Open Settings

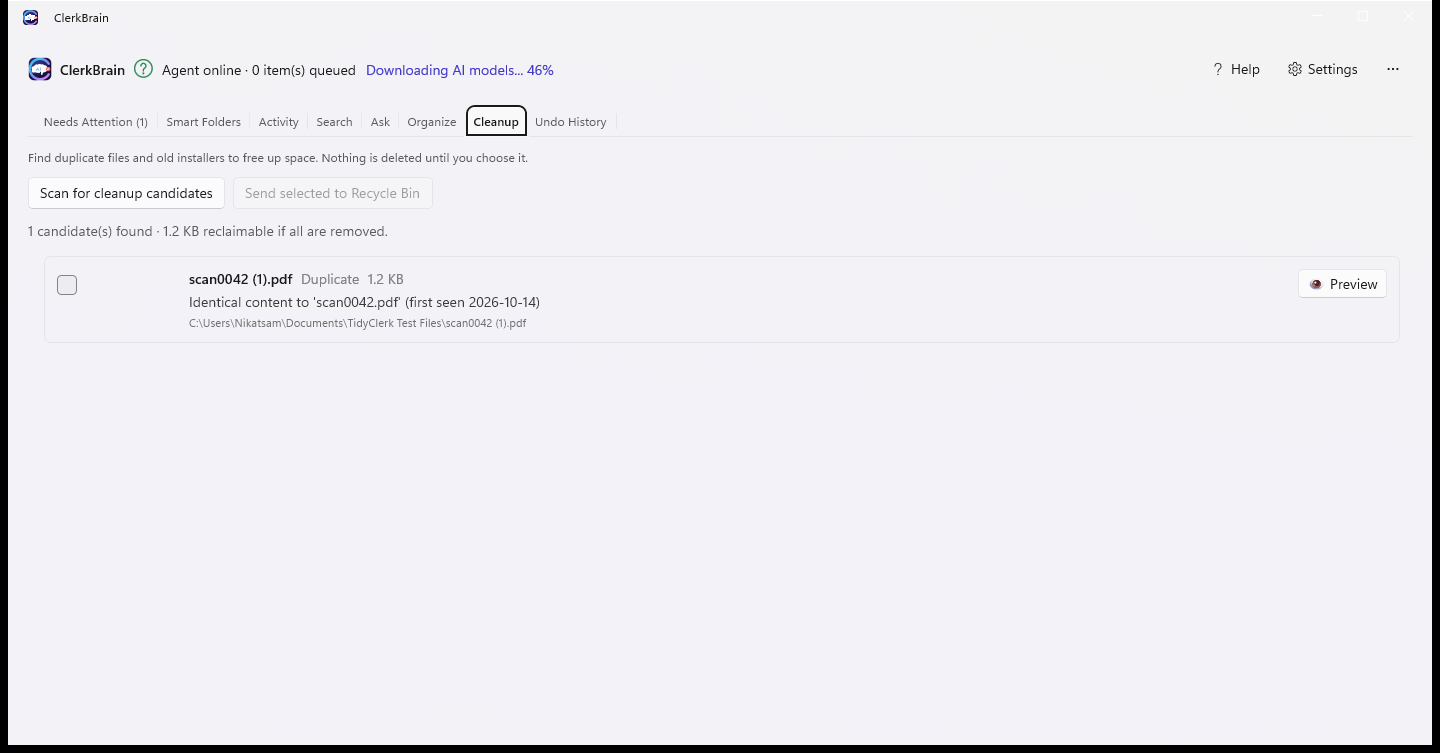[1323, 69]
